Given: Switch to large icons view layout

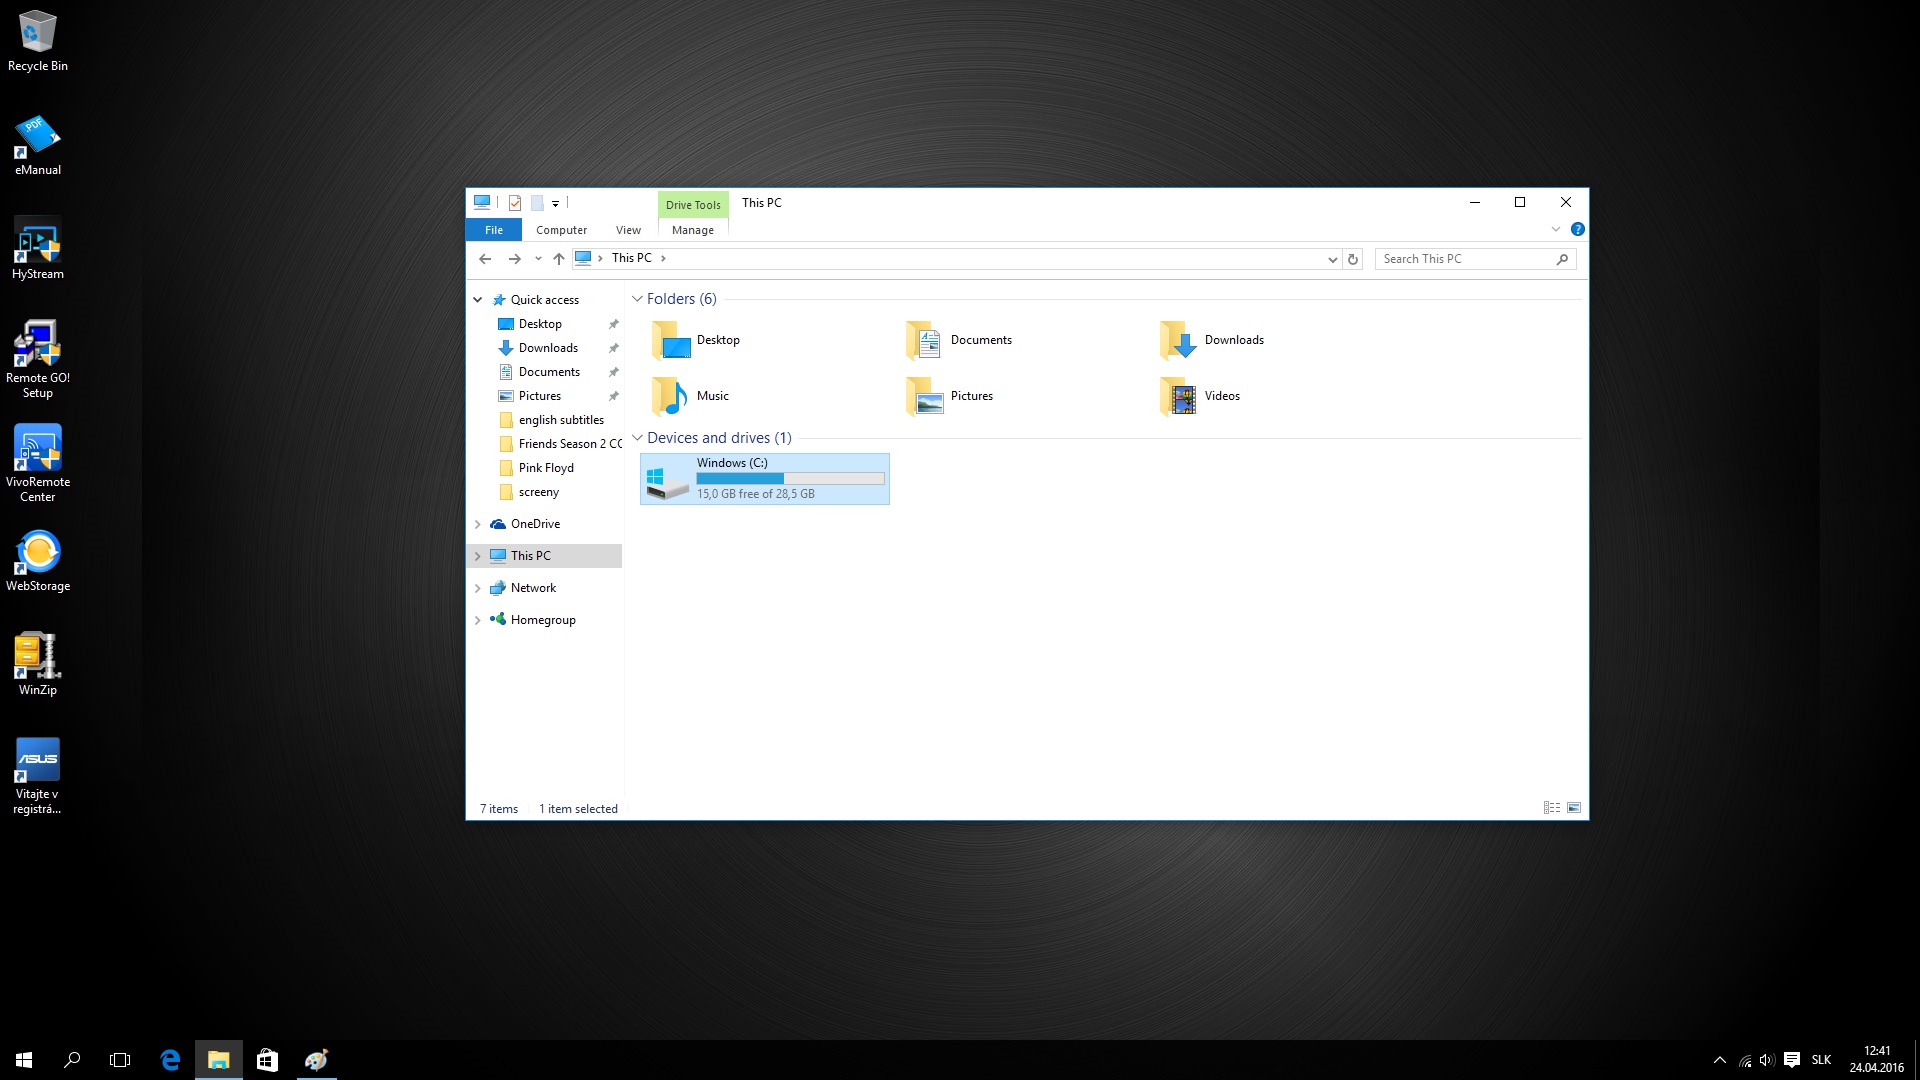Looking at the screenshot, I should (1574, 808).
